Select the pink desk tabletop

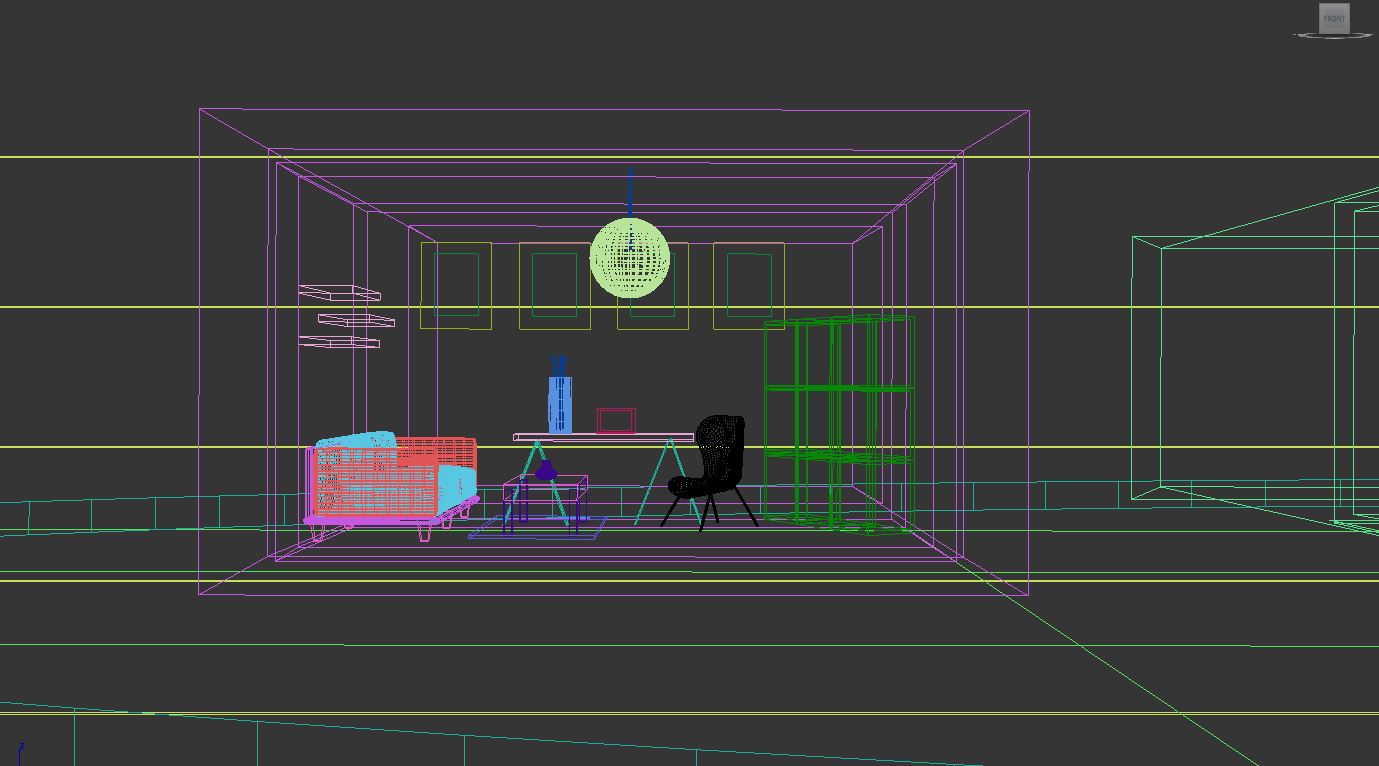click(603, 438)
